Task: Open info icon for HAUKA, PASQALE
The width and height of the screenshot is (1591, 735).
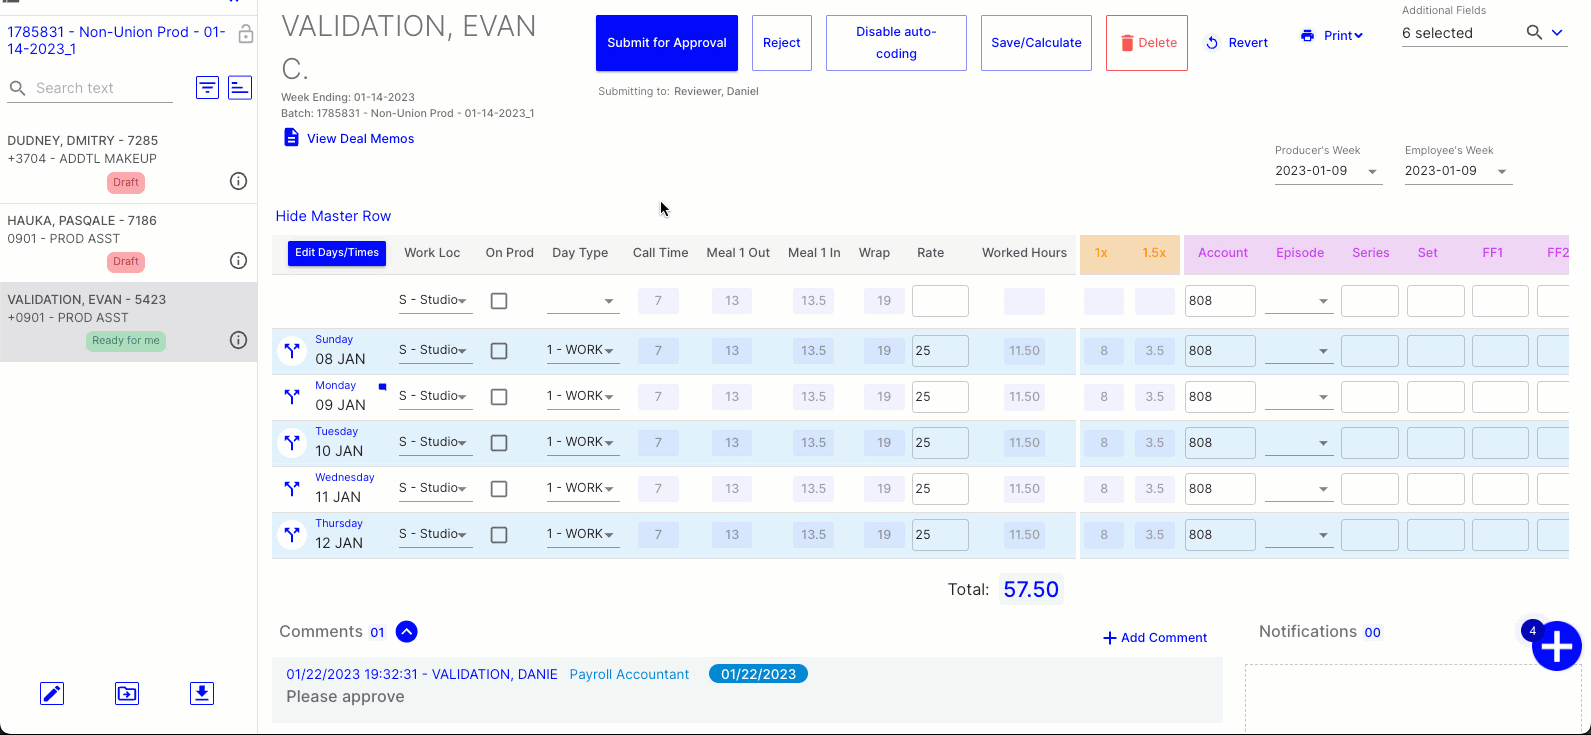Action: [x=238, y=260]
